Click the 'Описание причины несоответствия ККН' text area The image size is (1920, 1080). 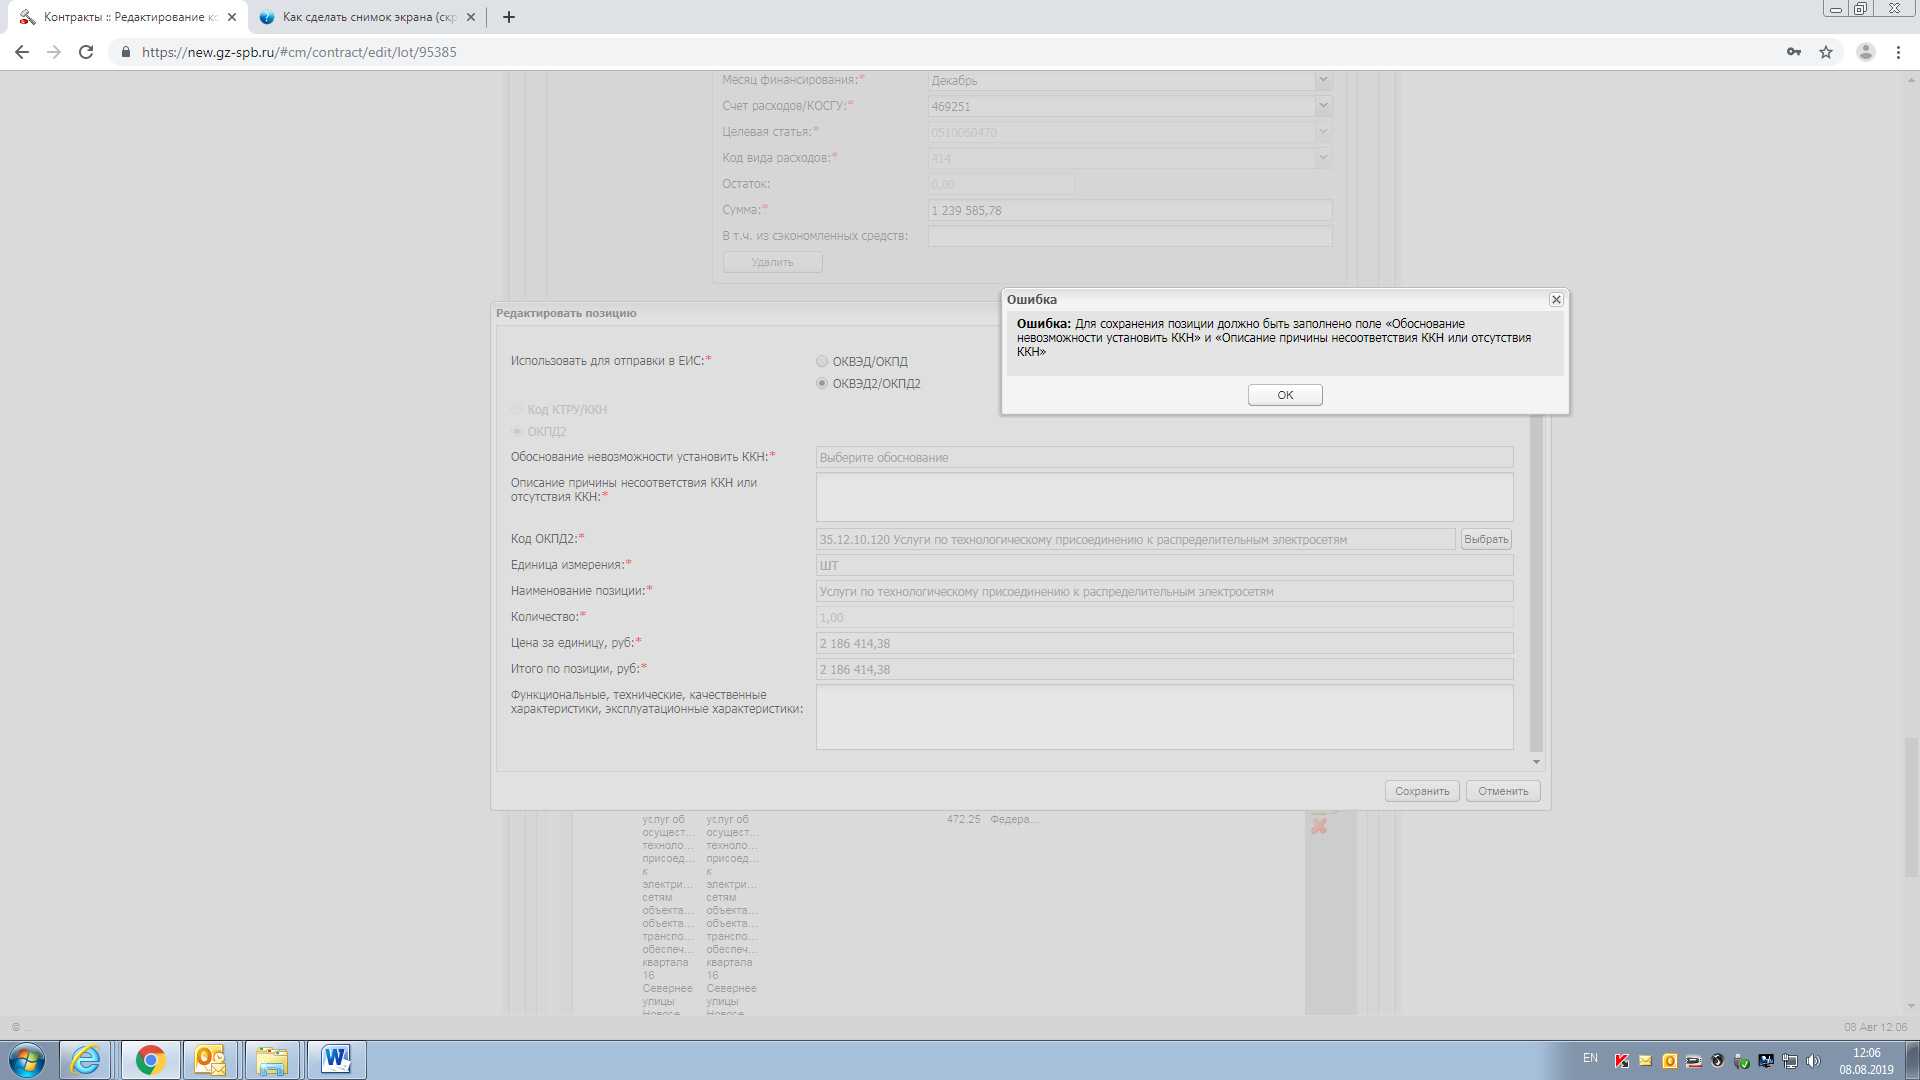click(x=1164, y=497)
